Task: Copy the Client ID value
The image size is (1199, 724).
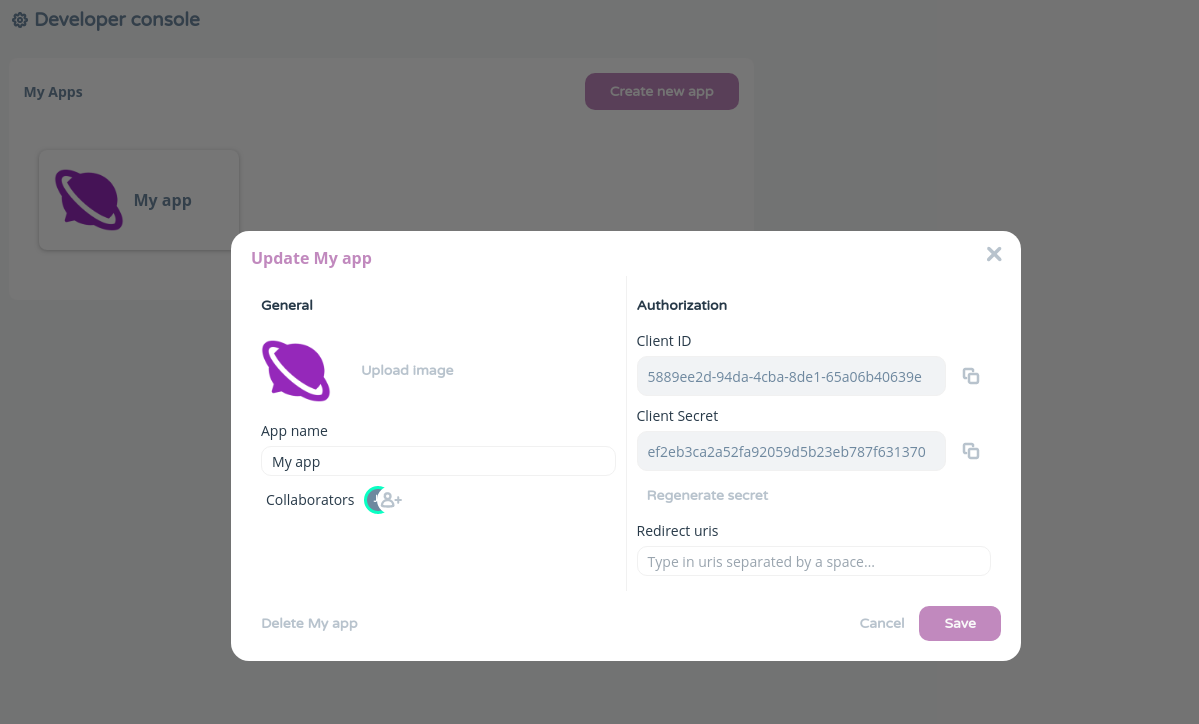Action: pyautogui.click(x=970, y=376)
